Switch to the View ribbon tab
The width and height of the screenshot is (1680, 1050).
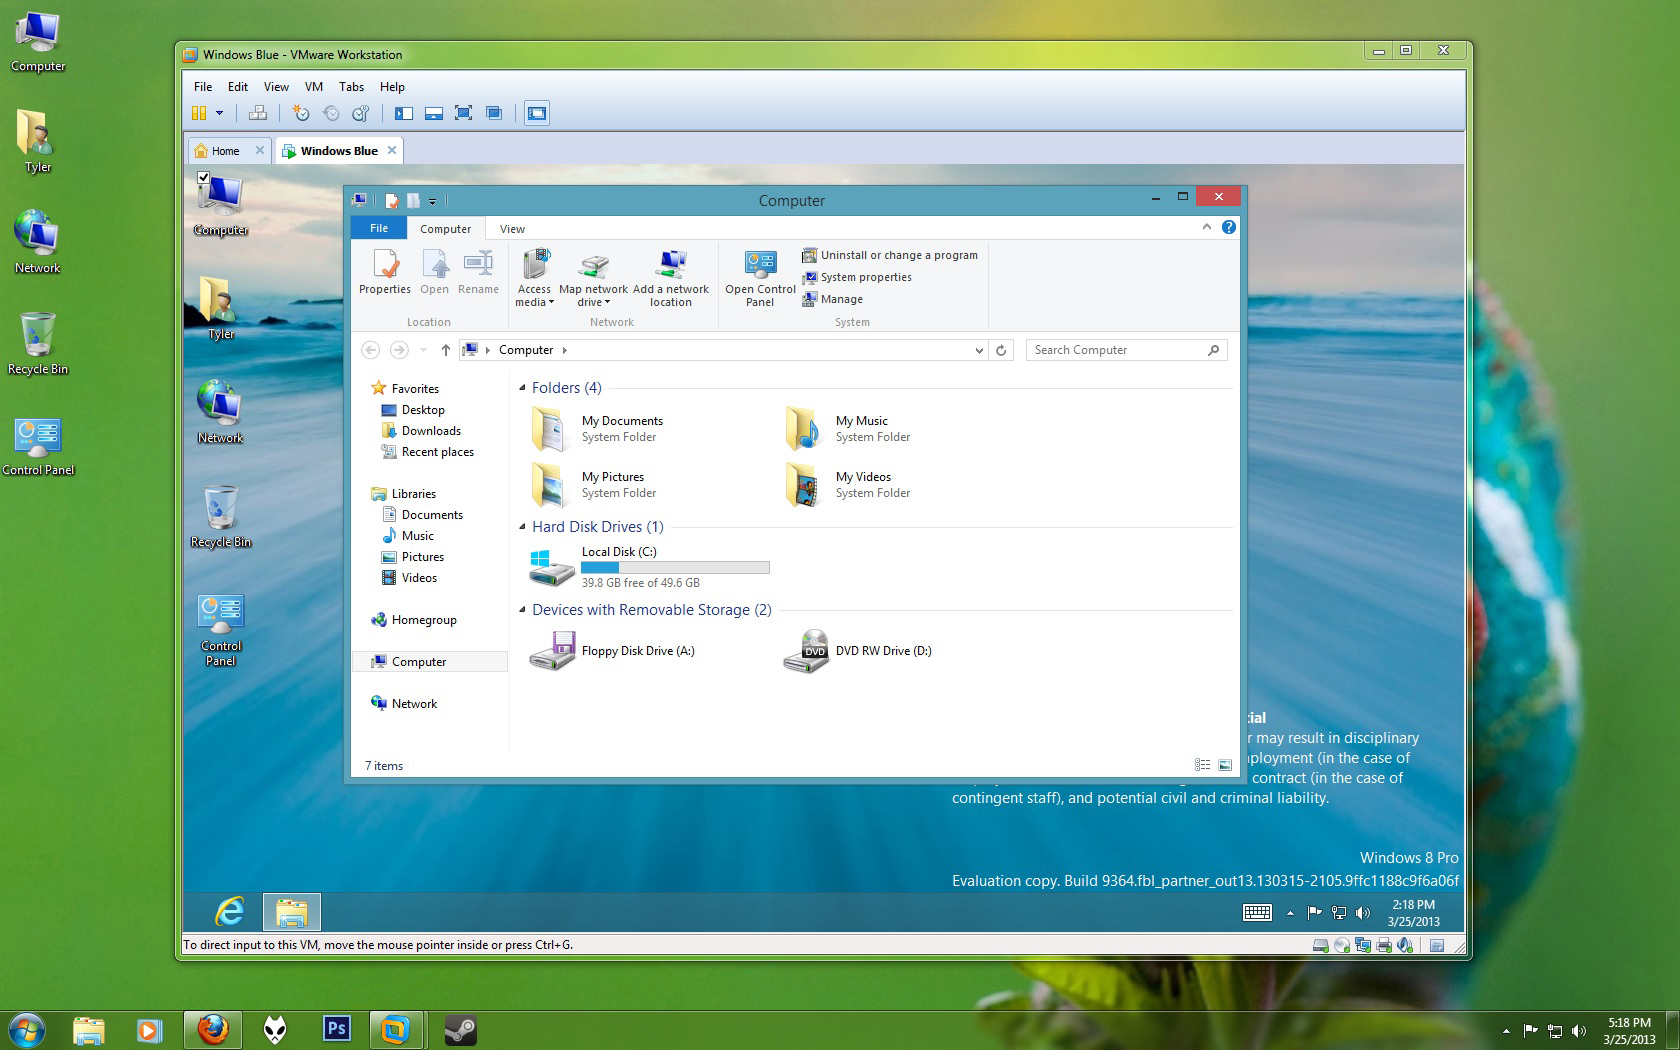(512, 229)
